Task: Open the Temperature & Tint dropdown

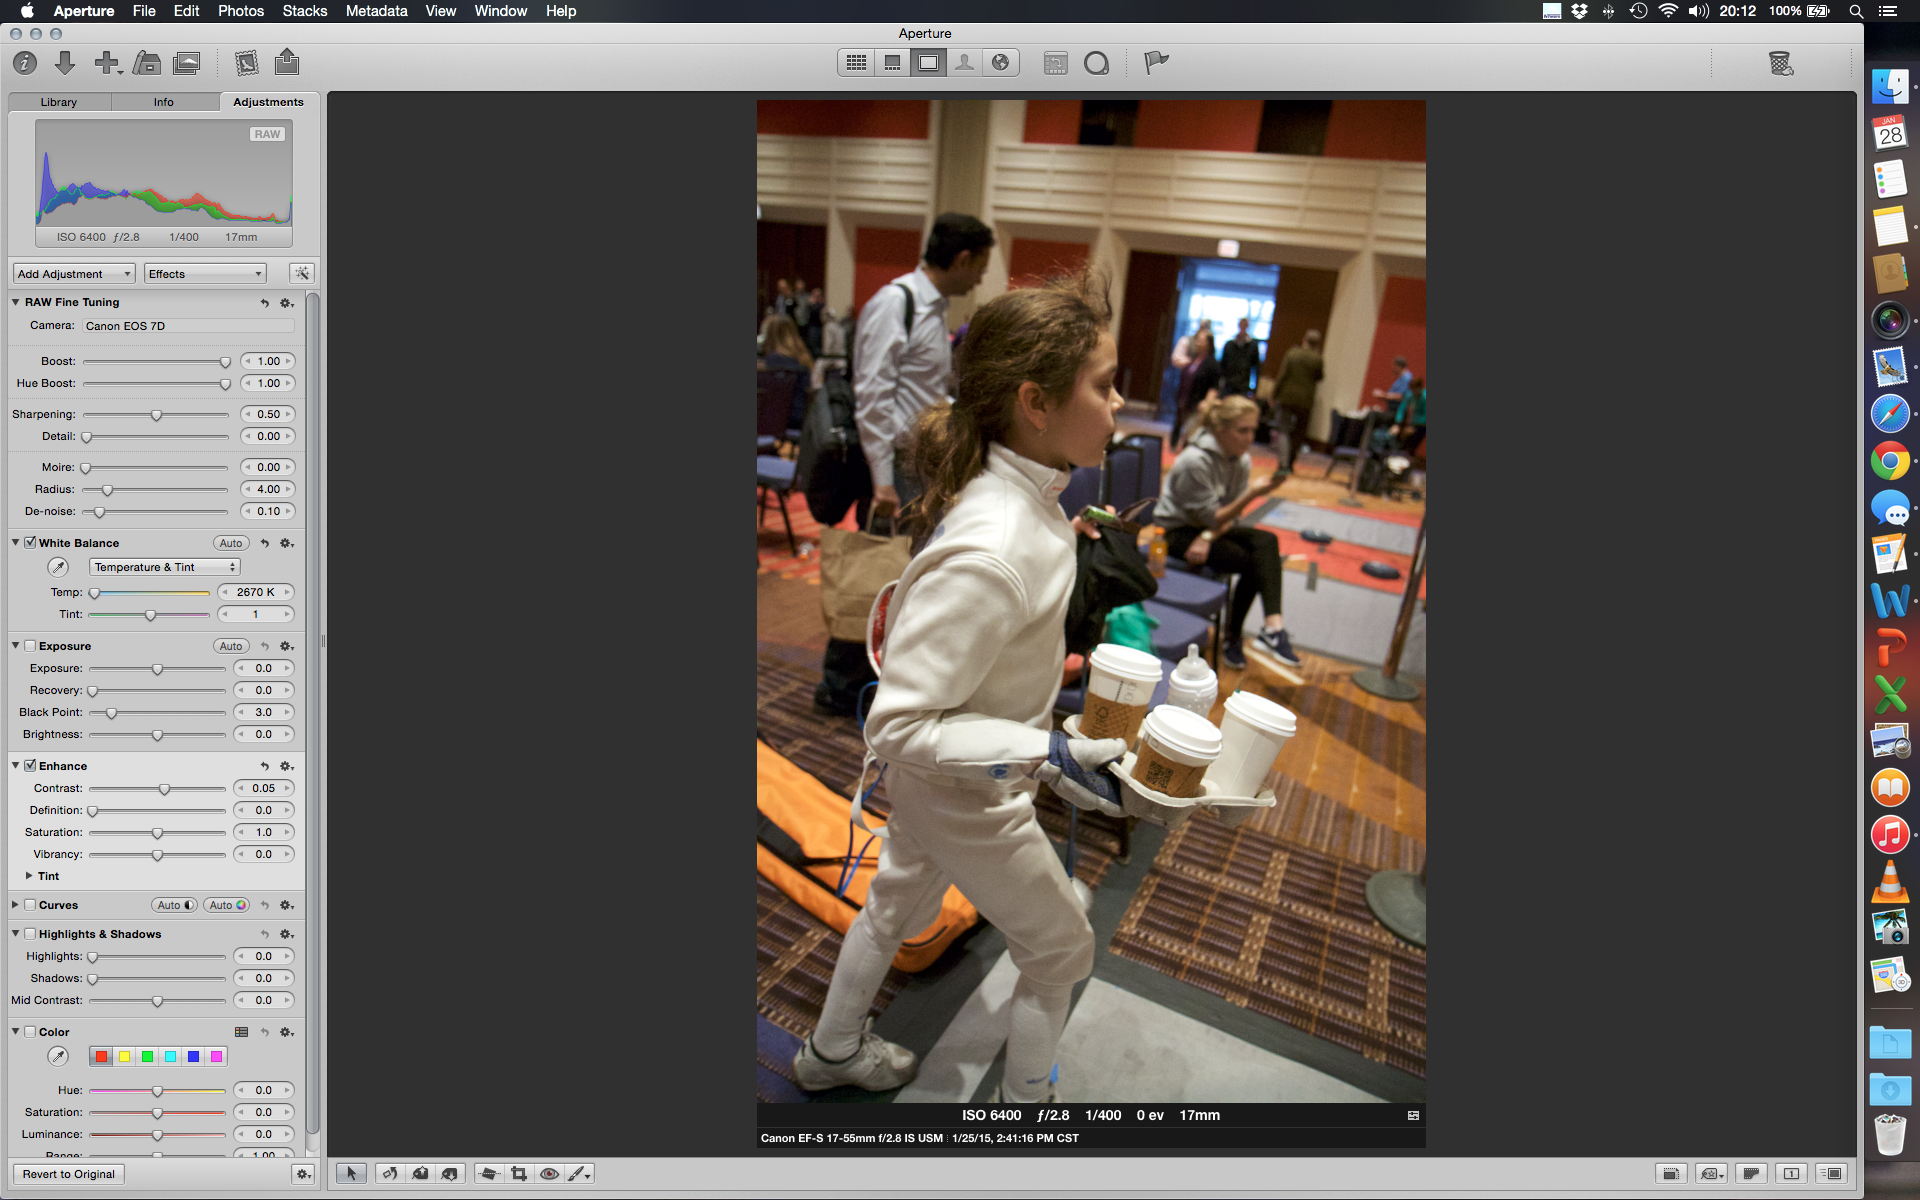Action: [165, 567]
